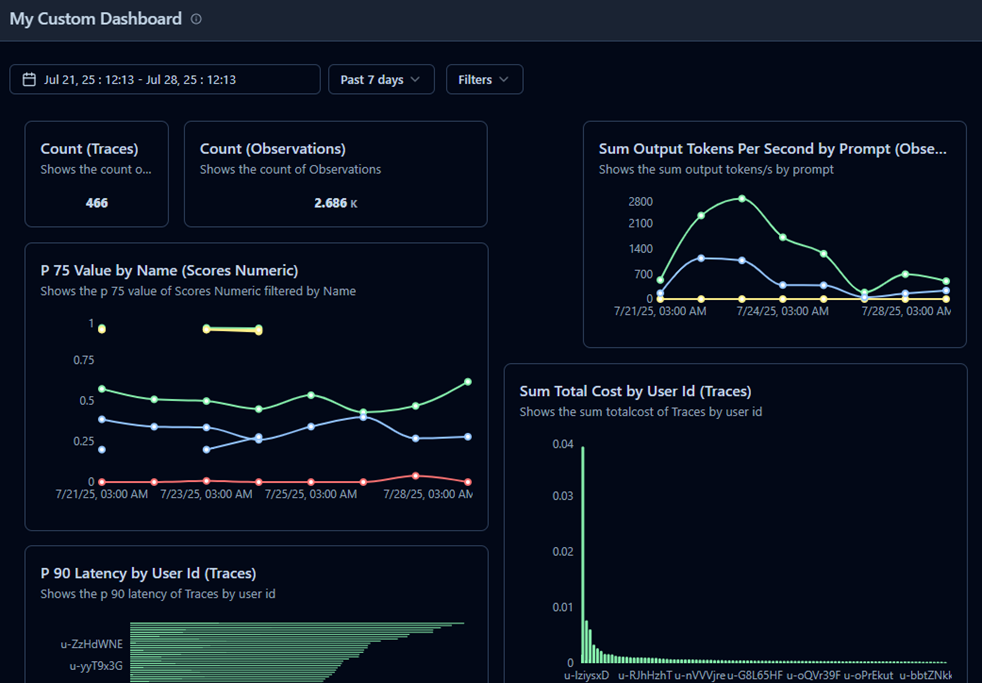Click the P 90 Latency by User Id title
The height and width of the screenshot is (683, 982).
pos(148,573)
